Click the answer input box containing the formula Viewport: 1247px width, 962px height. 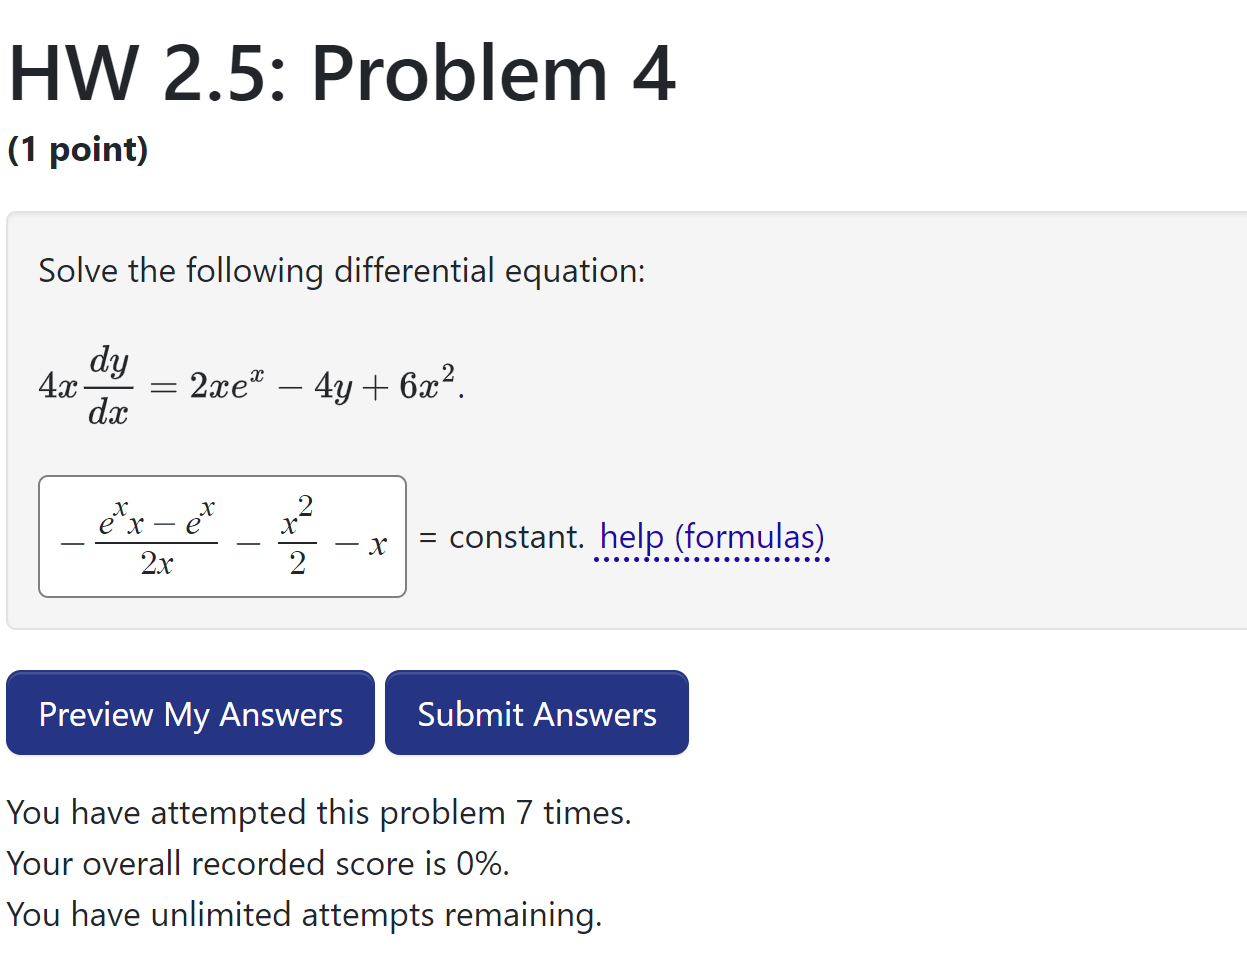[x=220, y=536]
